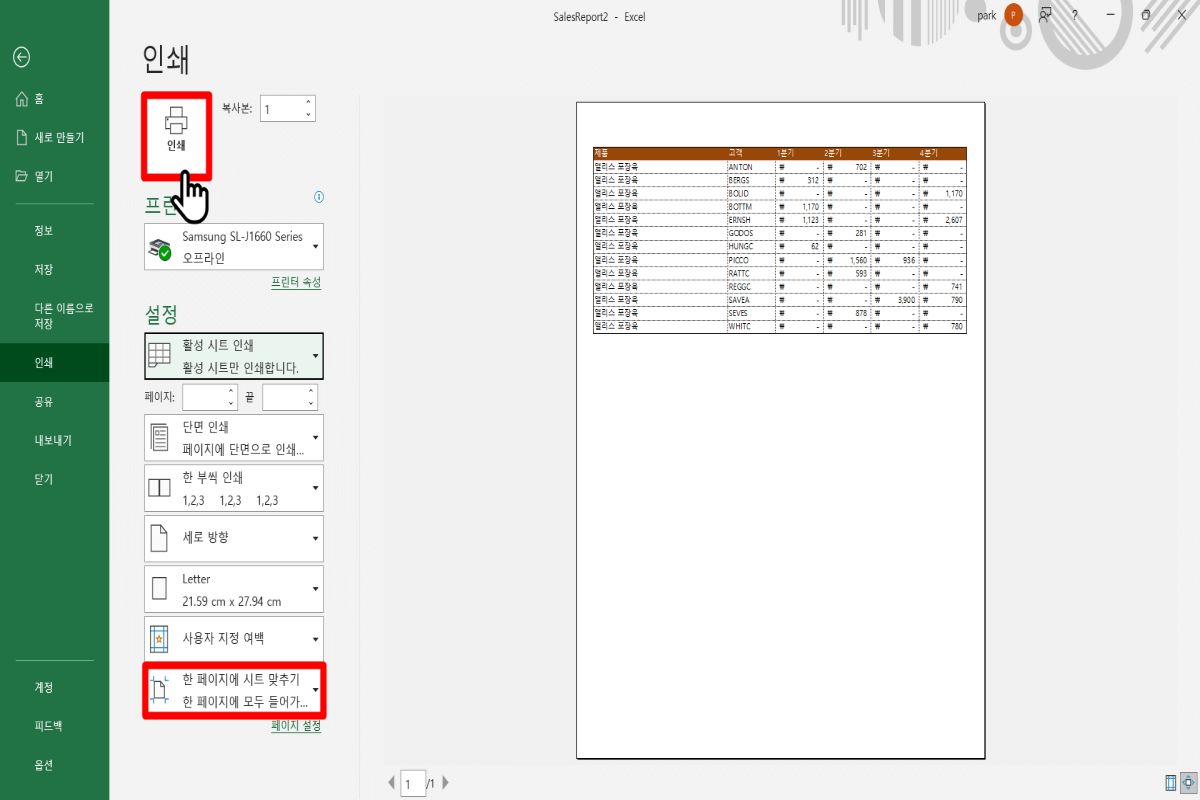Screen dimensions: 1200x800
Task: Open the Letter paper size dropdown
Action: 234,589
